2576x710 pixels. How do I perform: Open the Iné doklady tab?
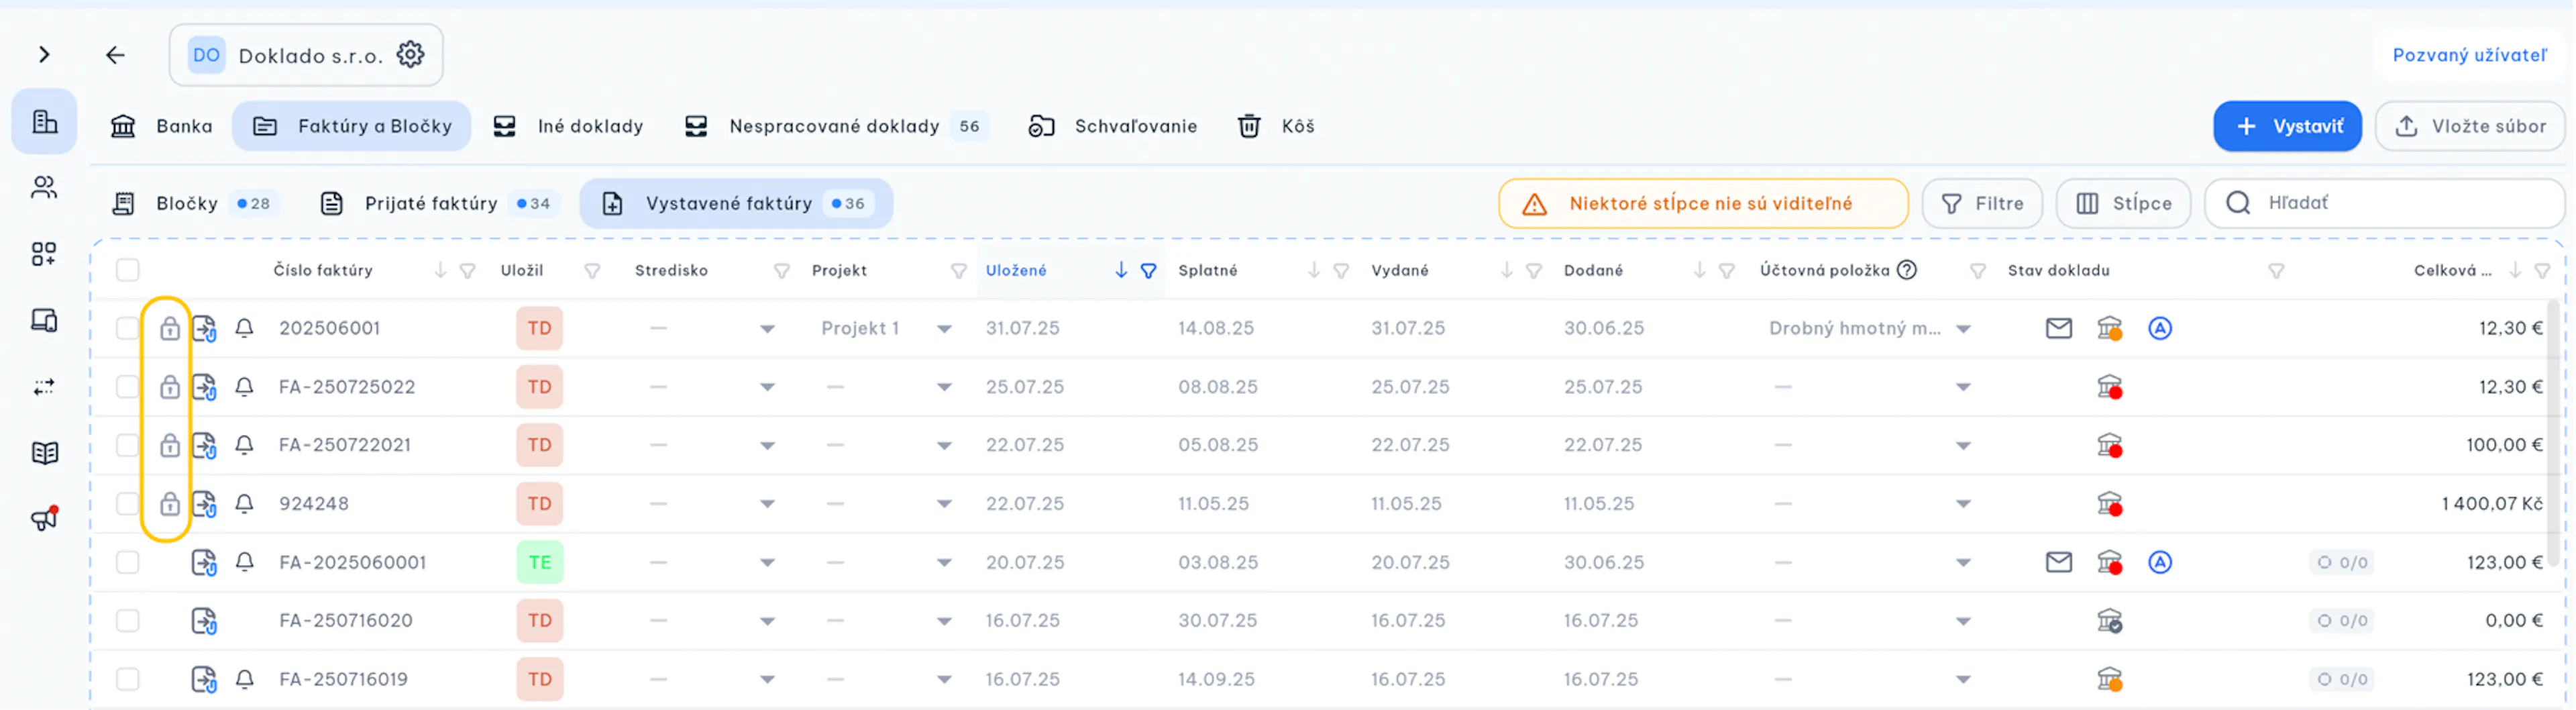click(568, 126)
